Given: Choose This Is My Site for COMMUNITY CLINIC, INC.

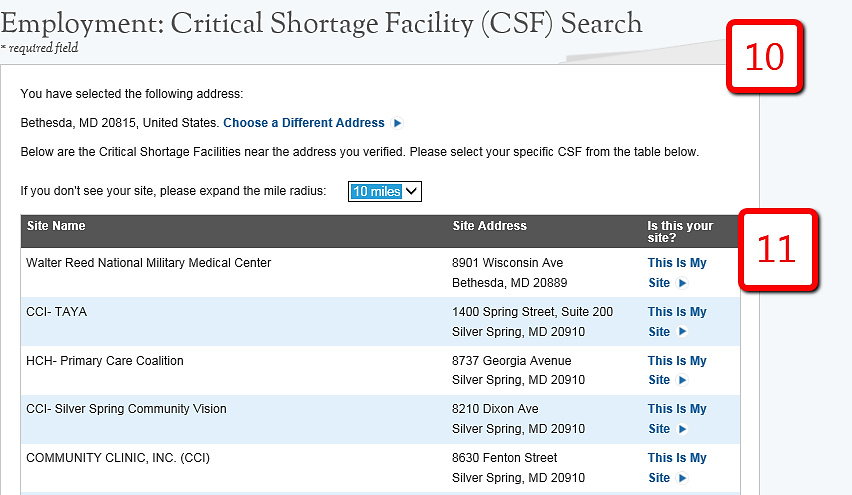Looking at the screenshot, I should (x=676, y=458).
